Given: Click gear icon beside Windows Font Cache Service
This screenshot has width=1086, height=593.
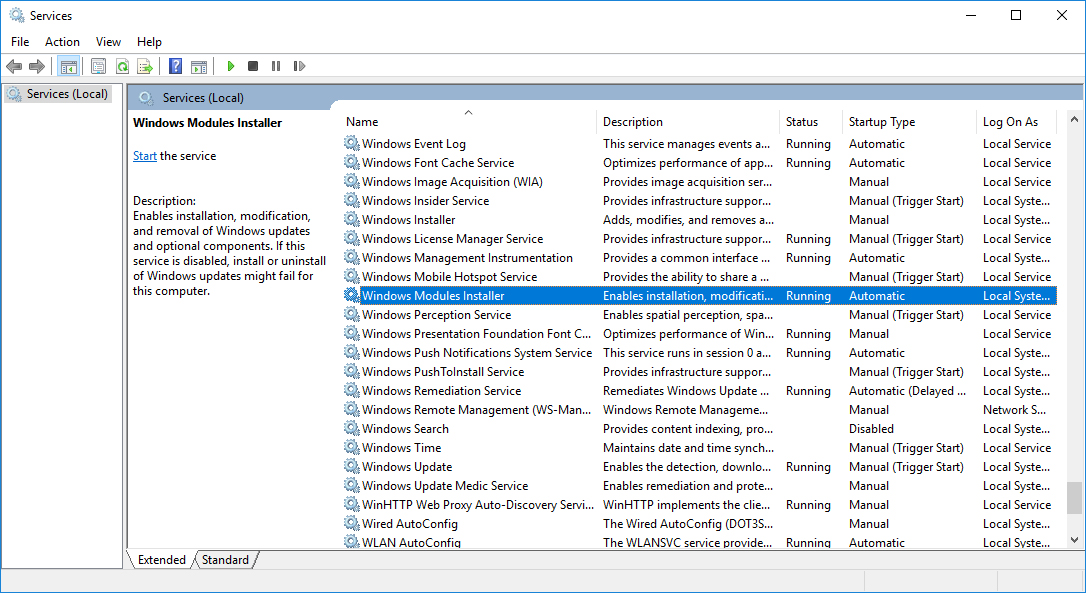Looking at the screenshot, I should [352, 163].
